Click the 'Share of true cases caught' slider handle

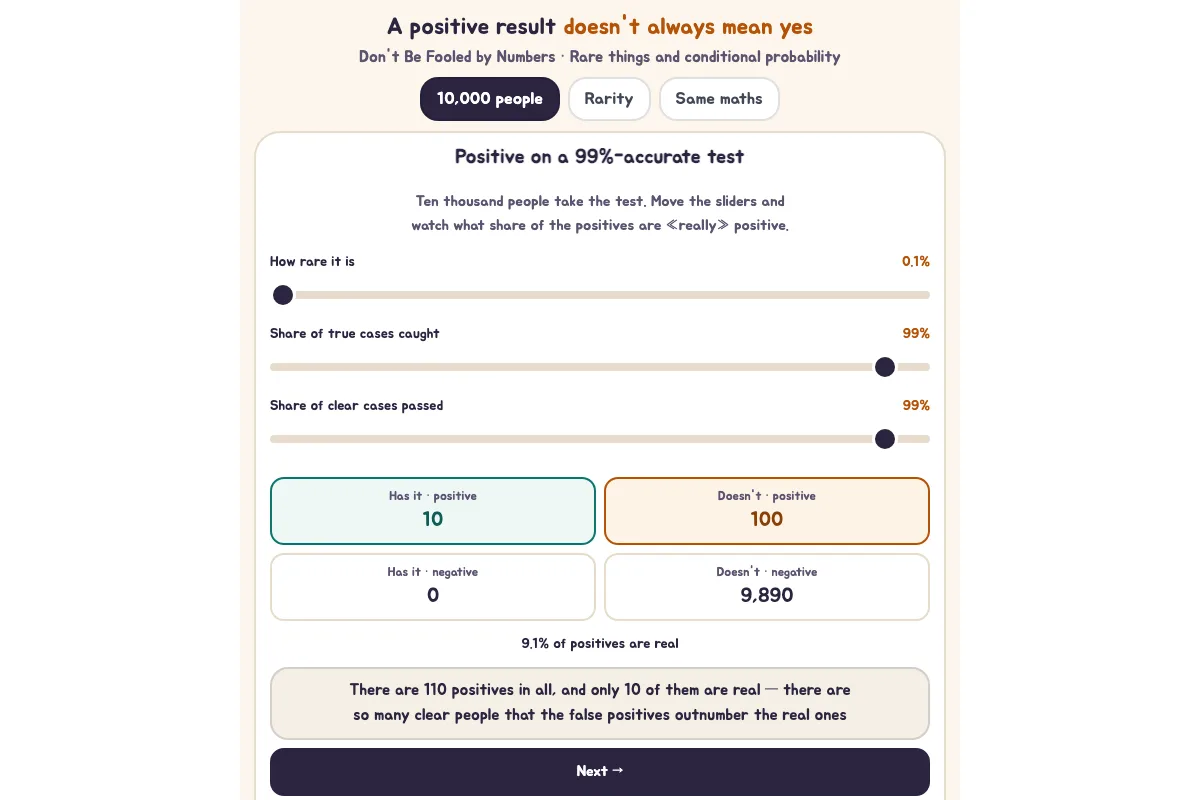(x=885, y=367)
